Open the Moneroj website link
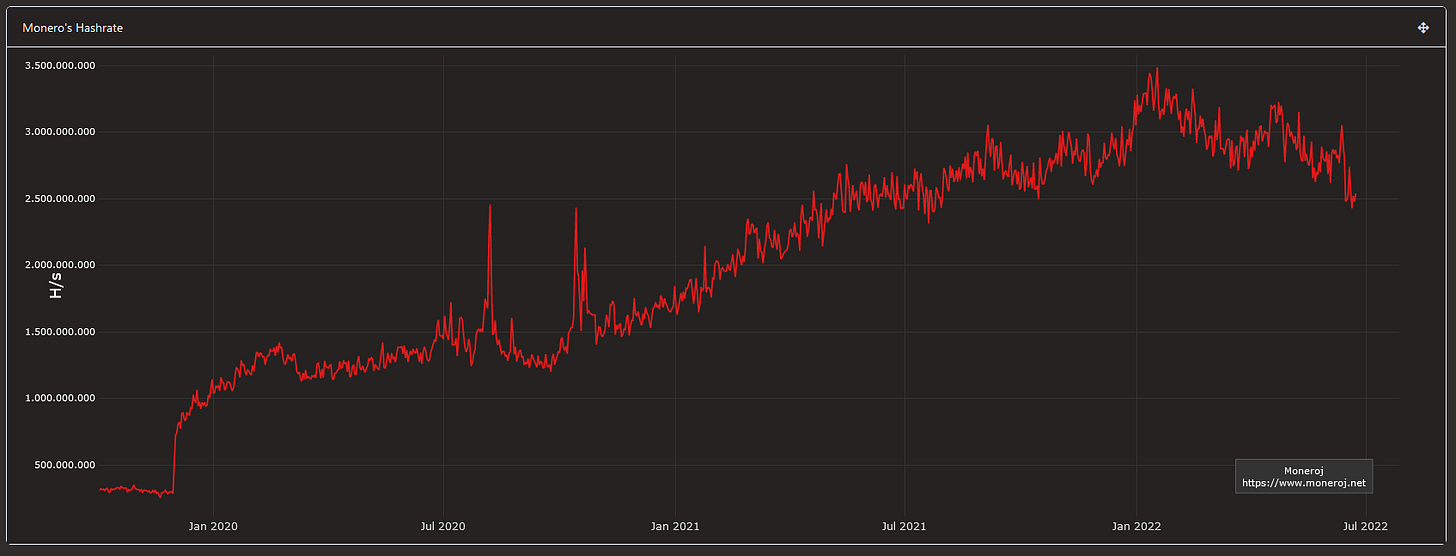Viewport: 1456px width, 556px height. click(1303, 483)
